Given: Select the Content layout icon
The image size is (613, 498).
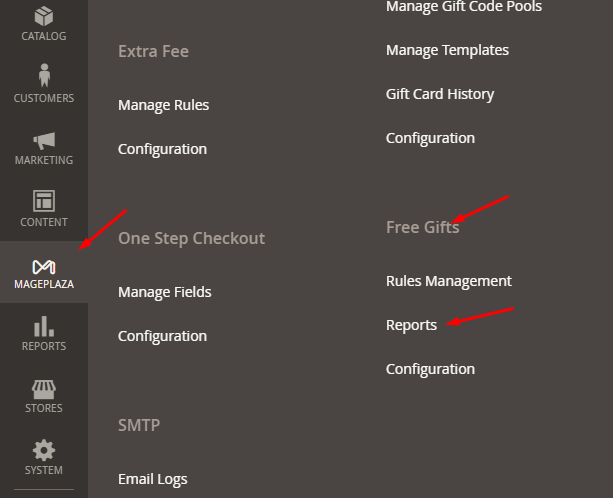Looking at the screenshot, I should (43, 201).
